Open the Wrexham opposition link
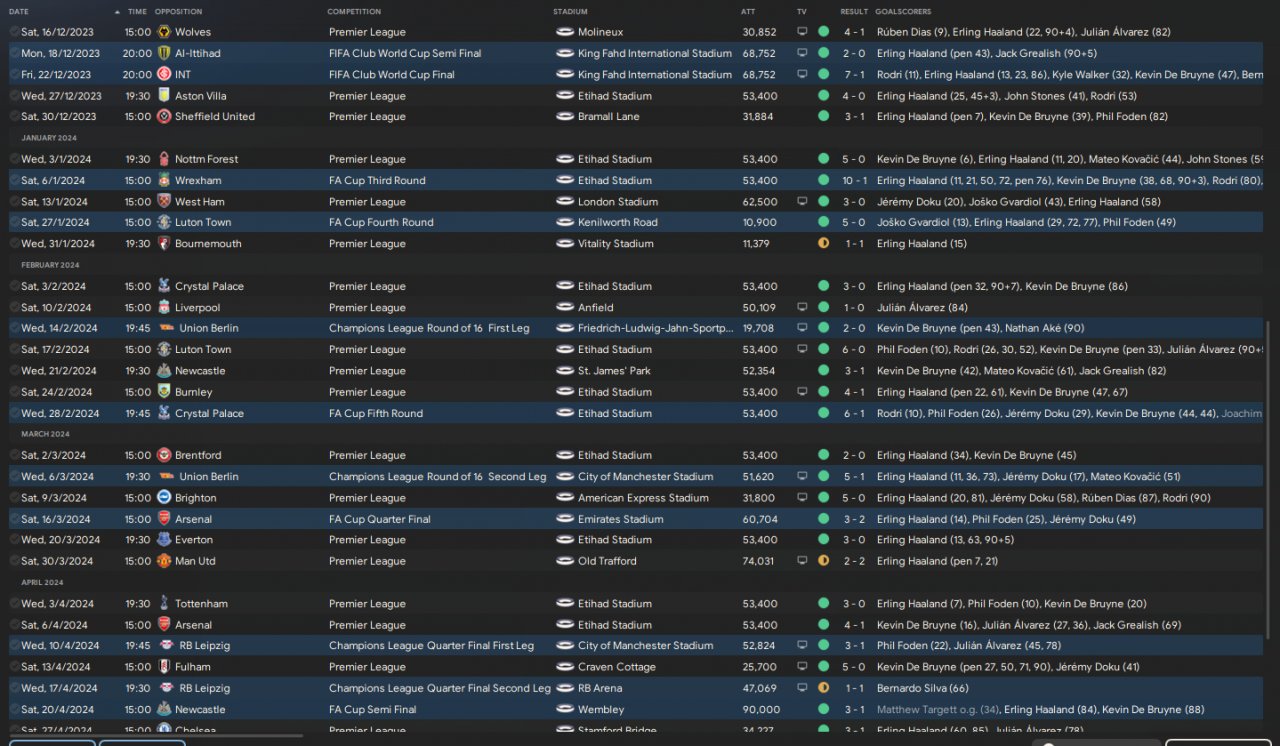Image resolution: width=1280 pixels, height=746 pixels. (x=198, y=180)
